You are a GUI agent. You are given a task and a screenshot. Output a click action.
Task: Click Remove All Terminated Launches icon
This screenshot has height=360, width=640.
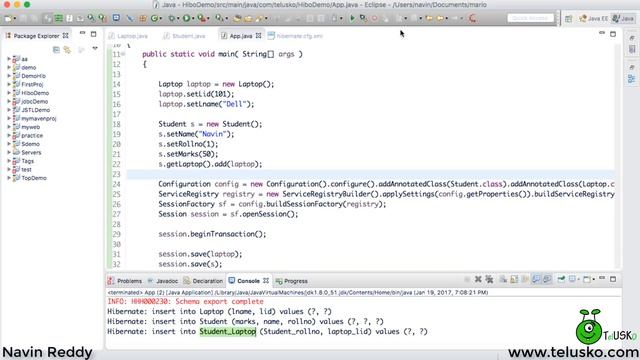(x=489, y=280)
